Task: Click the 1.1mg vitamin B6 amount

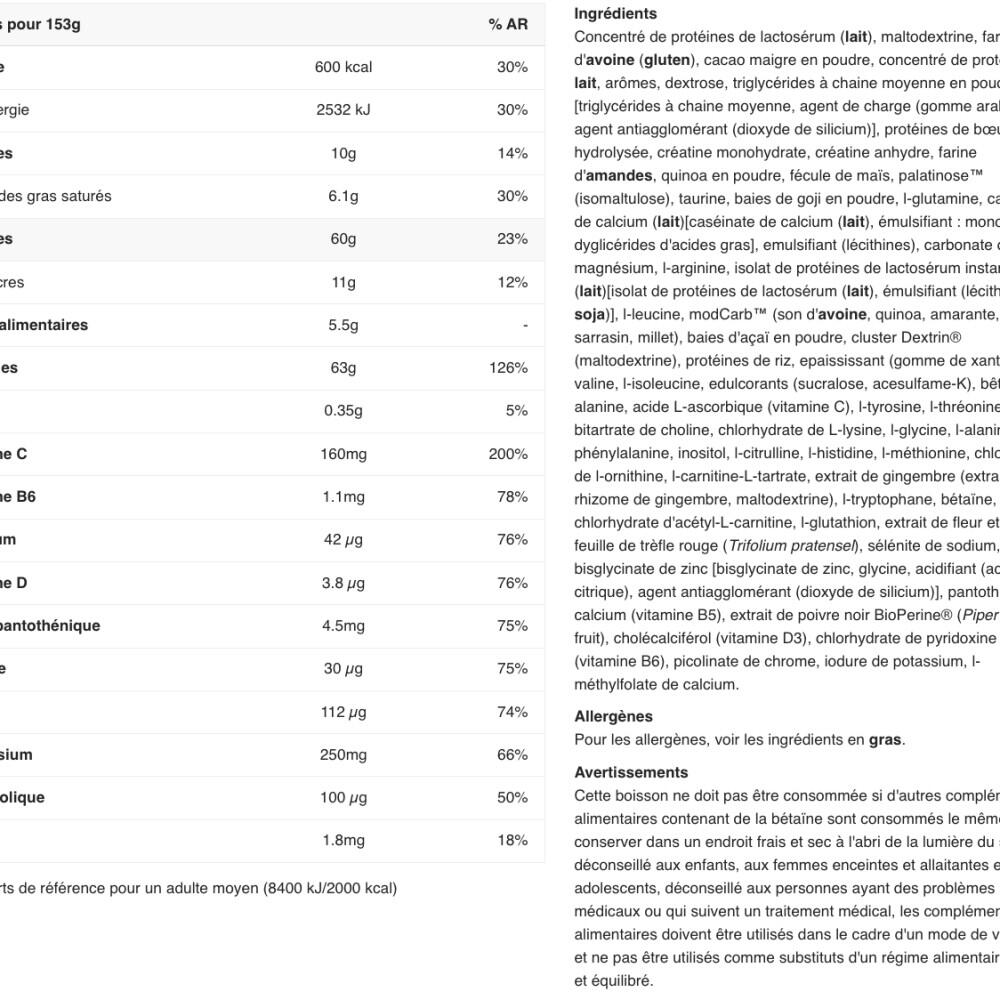Action: point(343,497)
